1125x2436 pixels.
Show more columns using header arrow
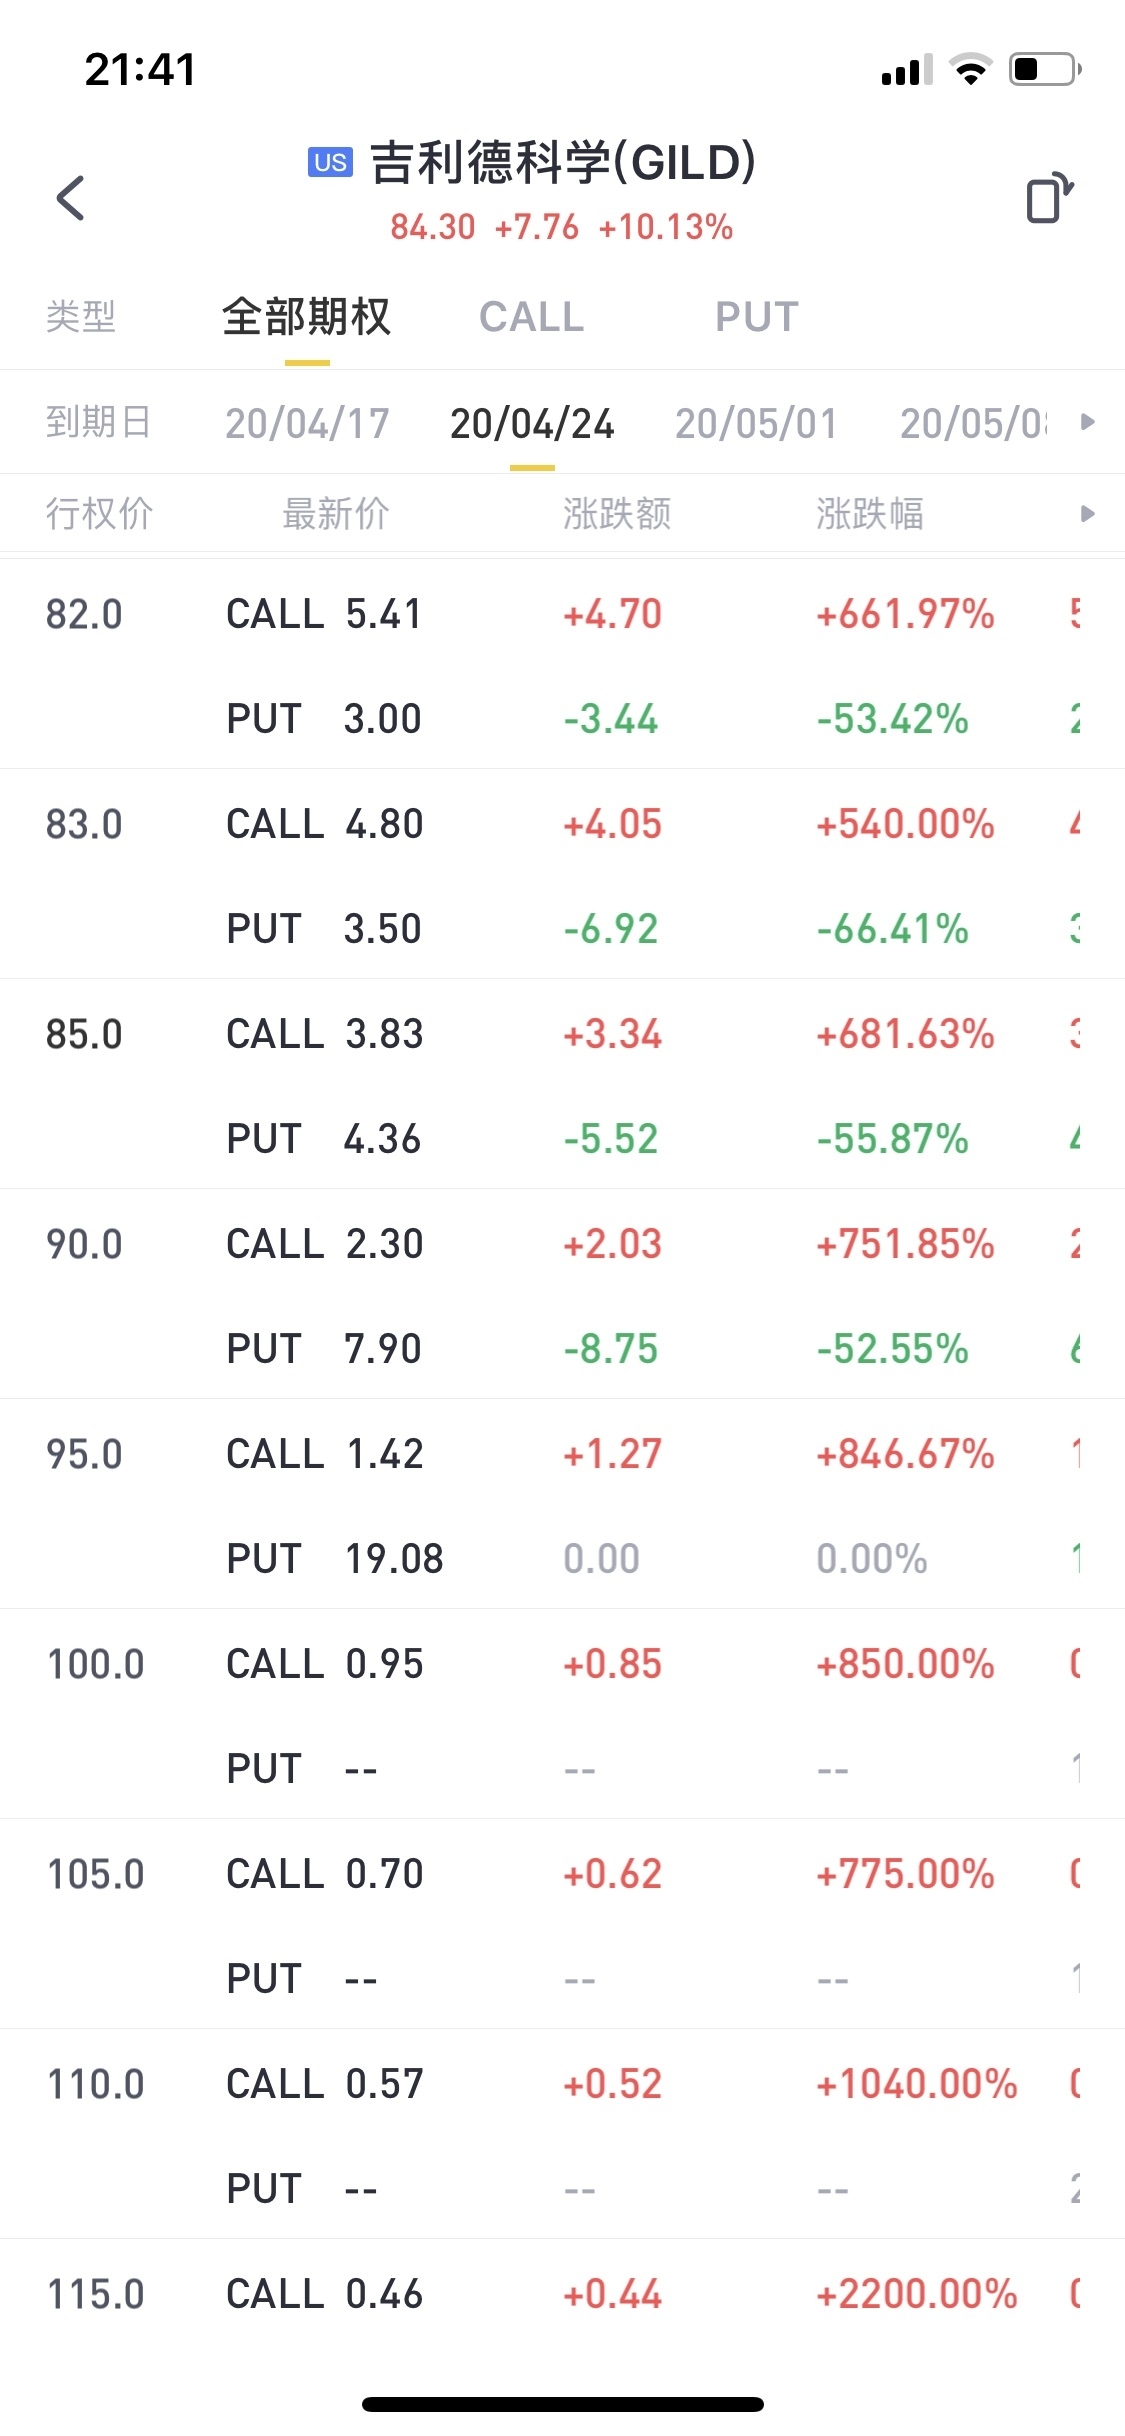click(1088, 514)
